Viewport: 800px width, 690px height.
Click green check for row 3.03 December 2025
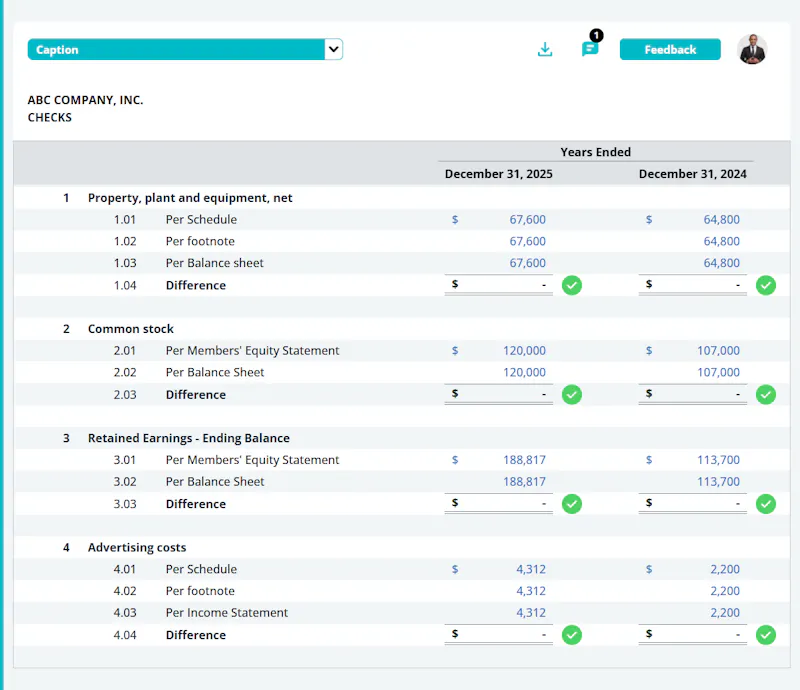point(572,504)
